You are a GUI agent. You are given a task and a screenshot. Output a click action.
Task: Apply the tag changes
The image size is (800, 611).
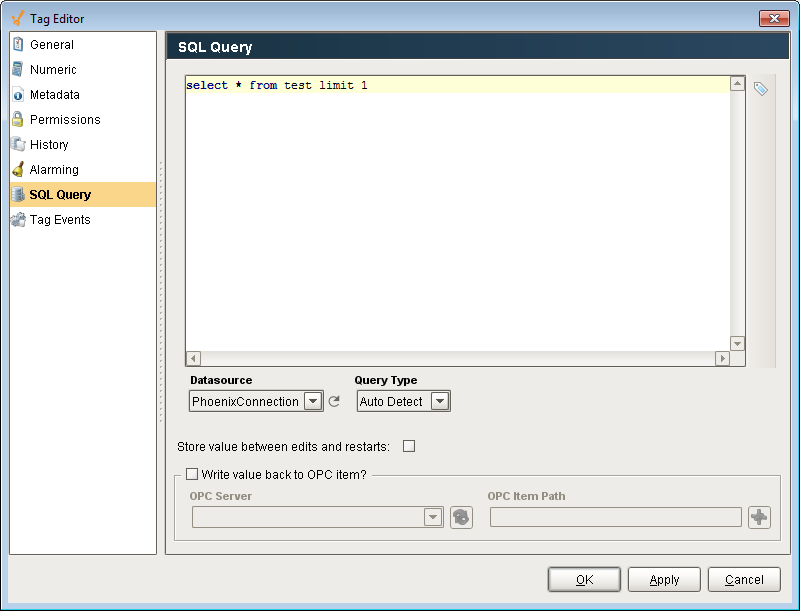(x=663, y=579)
